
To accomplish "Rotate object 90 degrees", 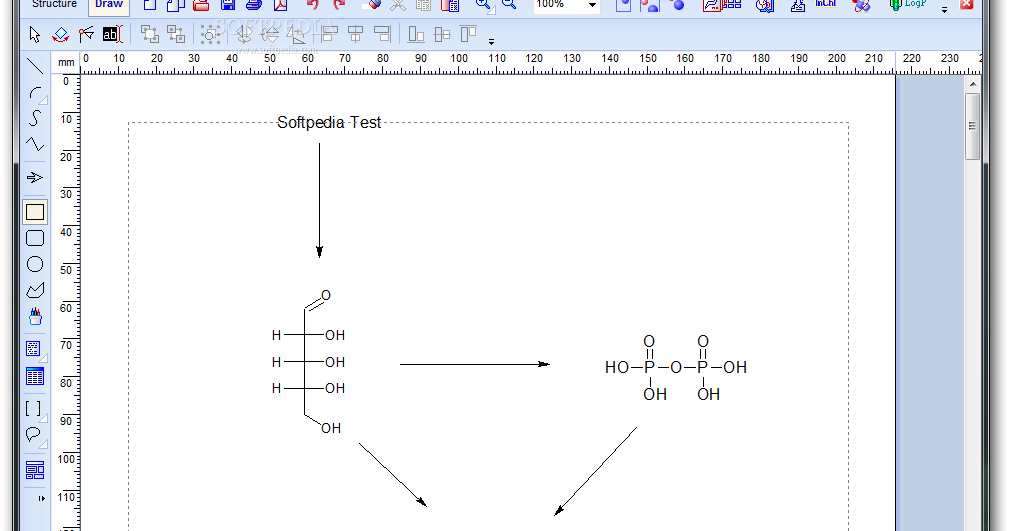I will click(296, 34).
